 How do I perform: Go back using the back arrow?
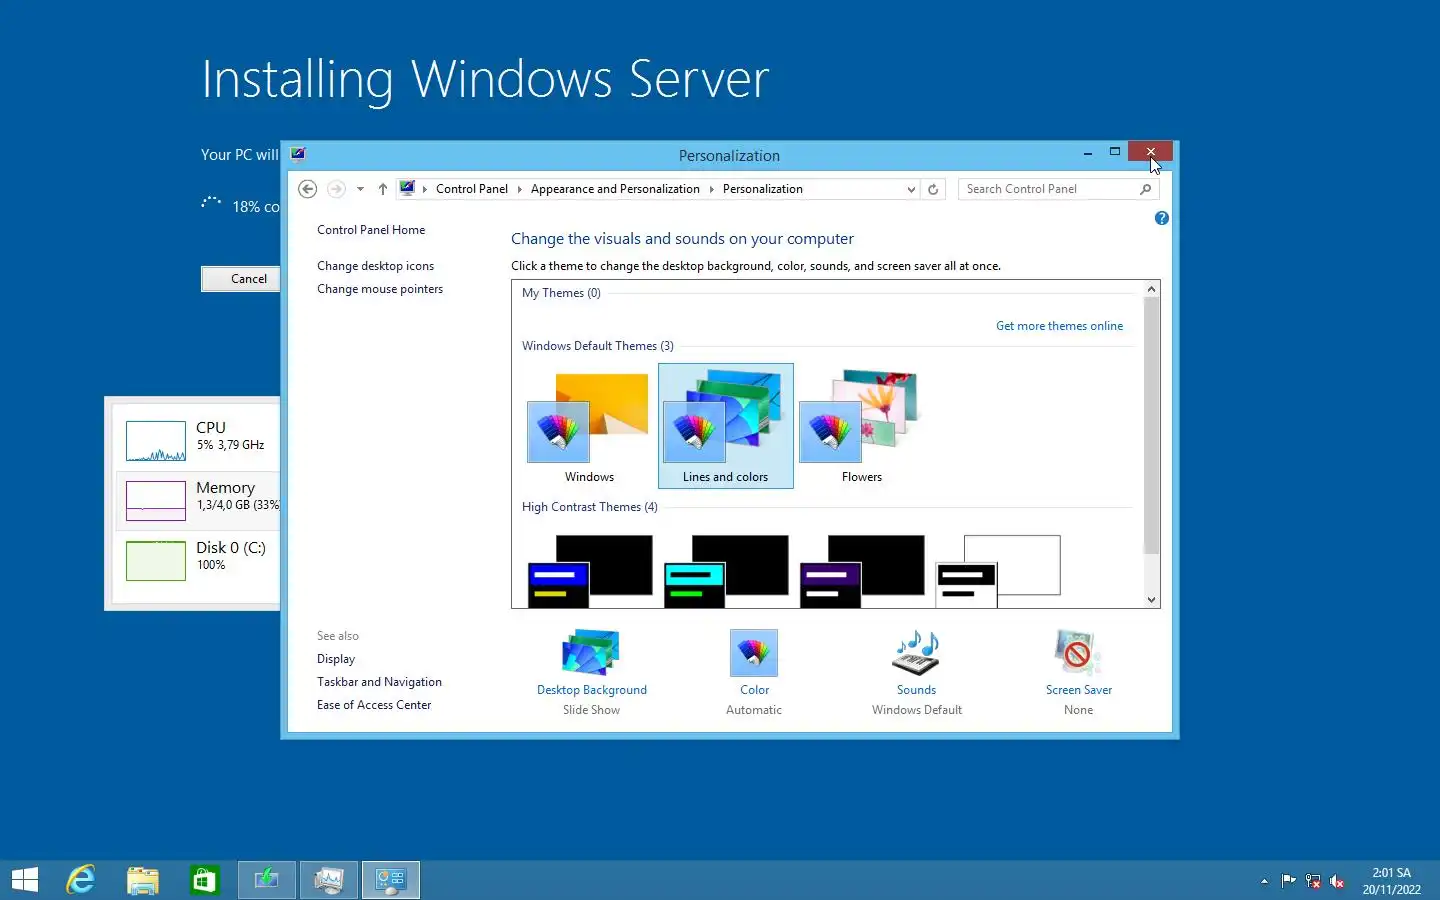308,189
